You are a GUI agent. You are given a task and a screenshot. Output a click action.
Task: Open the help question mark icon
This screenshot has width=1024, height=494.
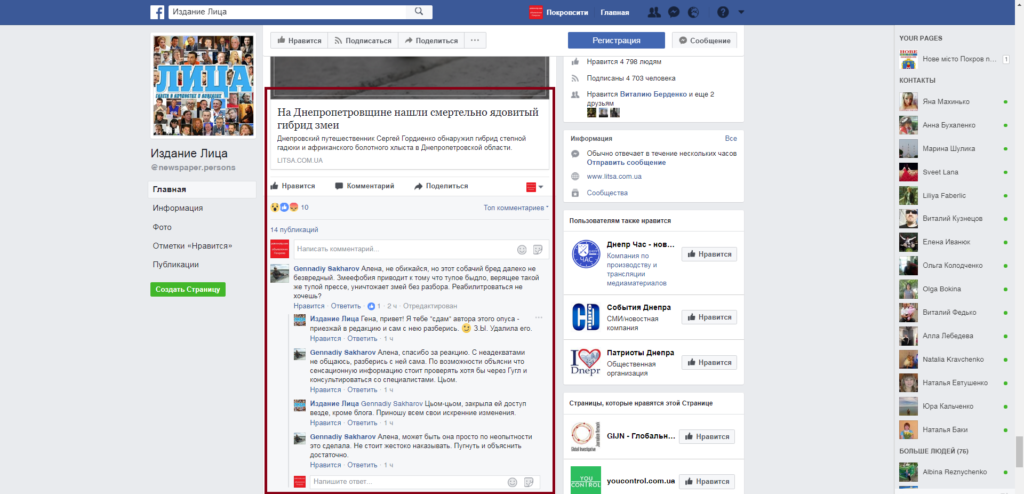723,12
